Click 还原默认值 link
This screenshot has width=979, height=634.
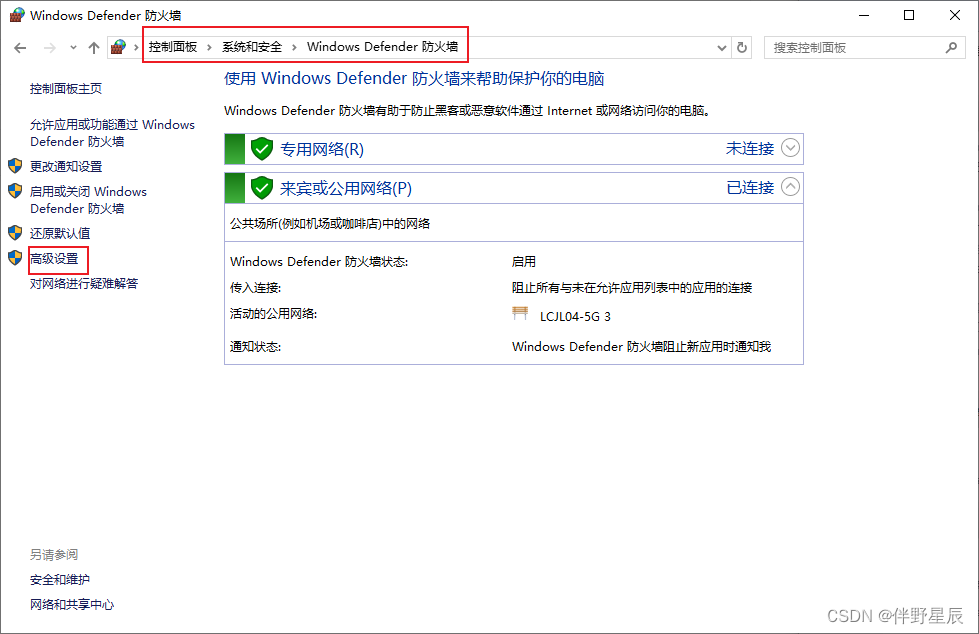[x=60, y=234]
